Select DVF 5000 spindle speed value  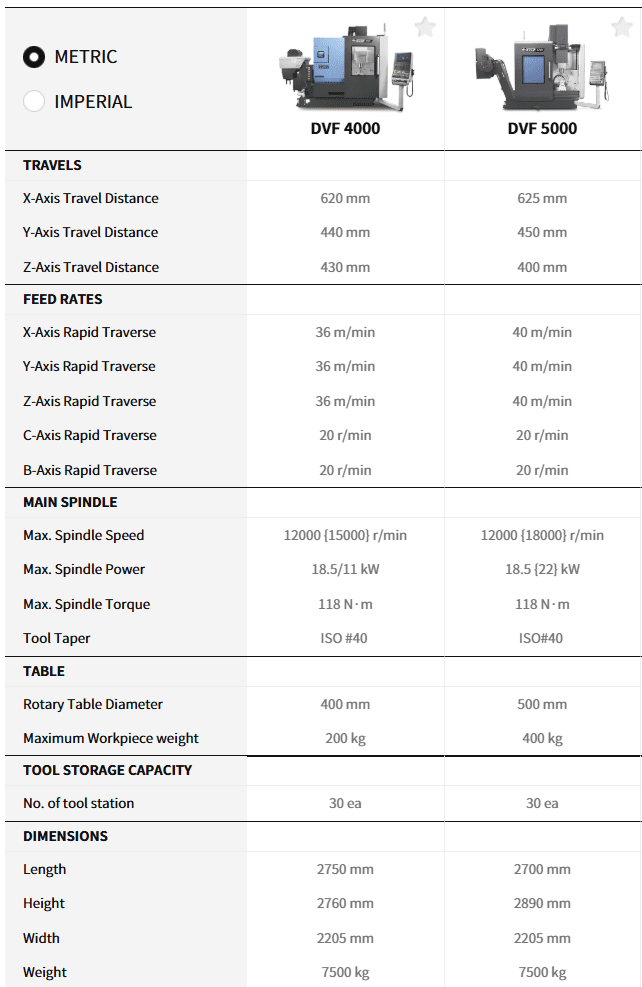542,535
